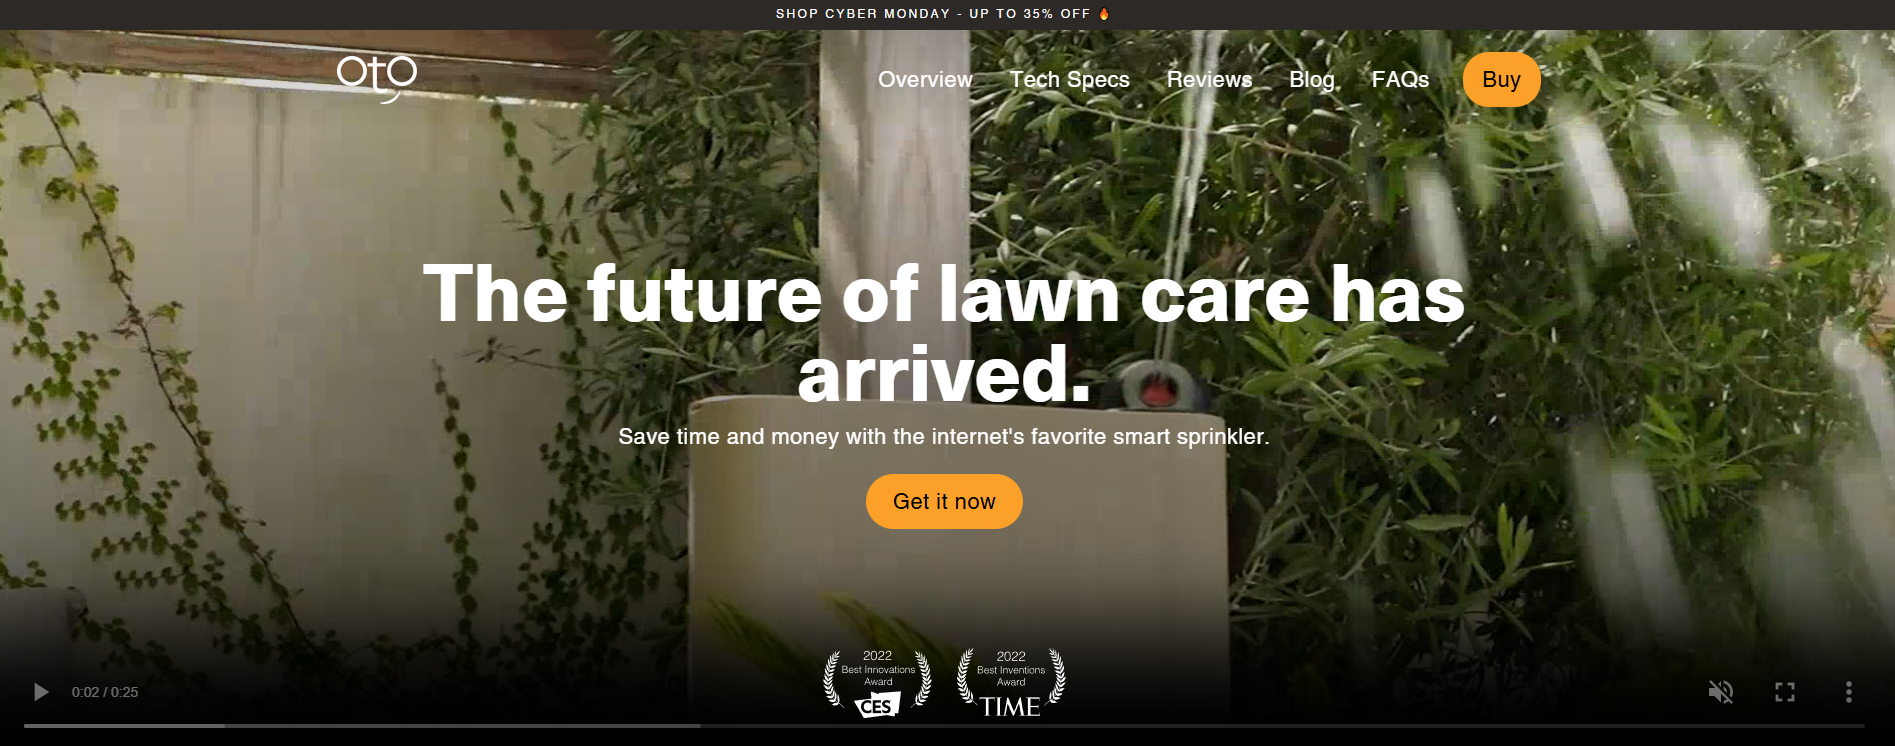Seek along the video progress bar

coord(944,725)
